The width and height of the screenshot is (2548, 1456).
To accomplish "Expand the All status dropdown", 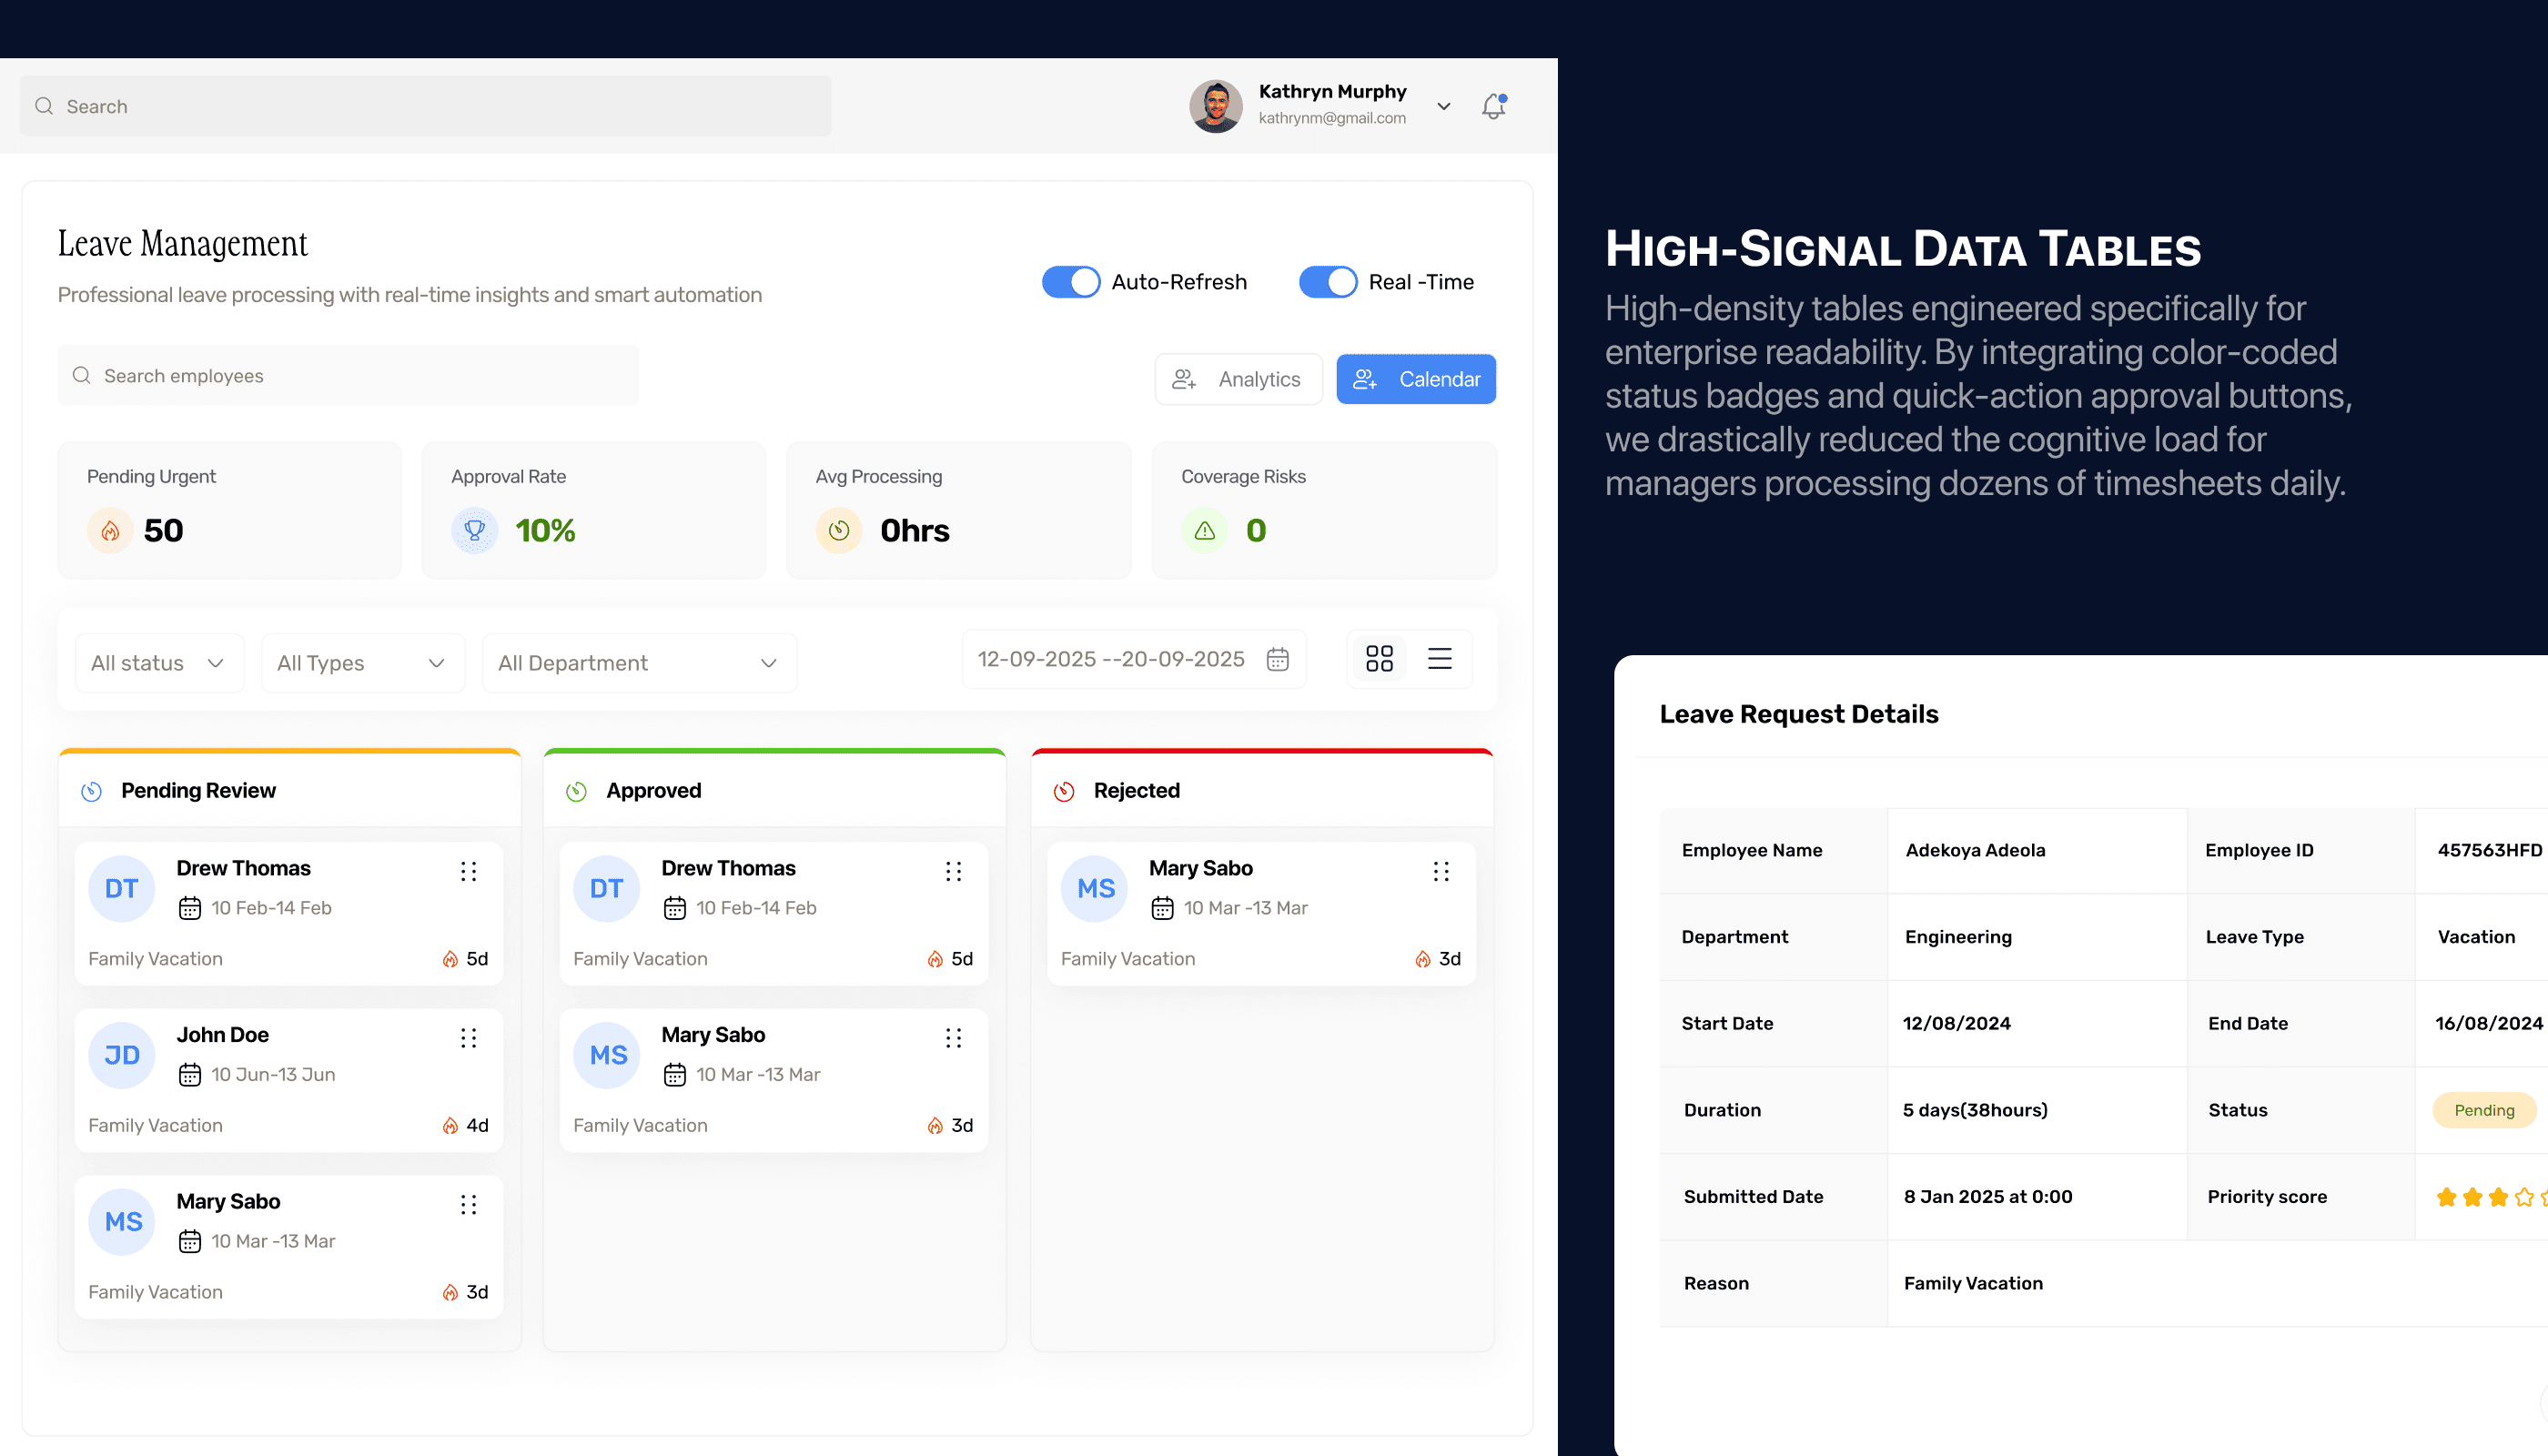I will pos(159,663).
